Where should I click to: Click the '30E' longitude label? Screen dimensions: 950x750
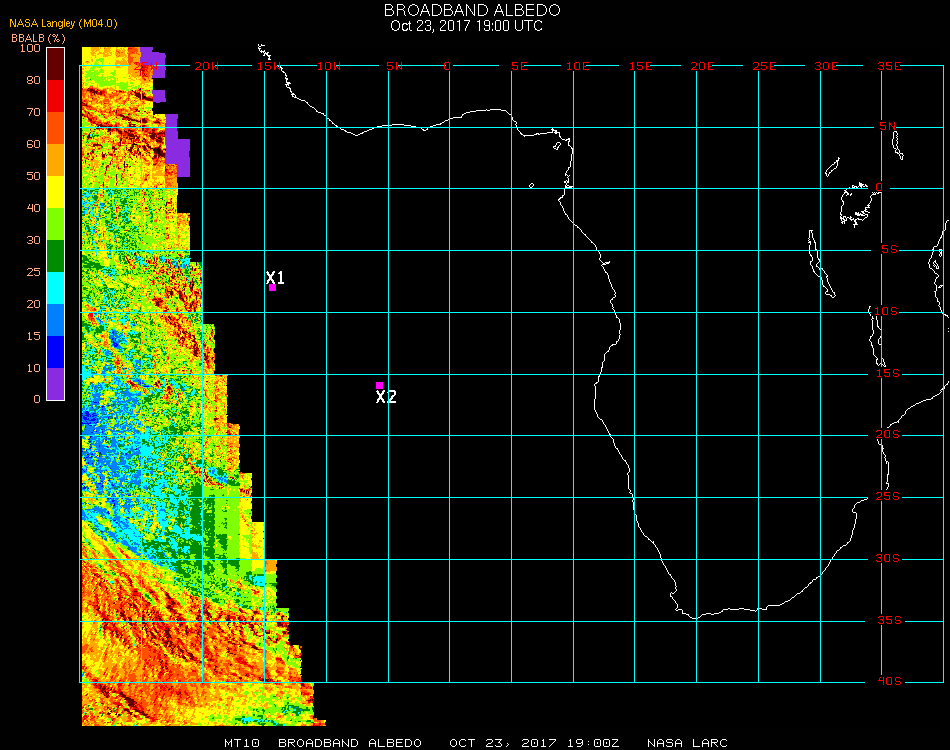826,66
